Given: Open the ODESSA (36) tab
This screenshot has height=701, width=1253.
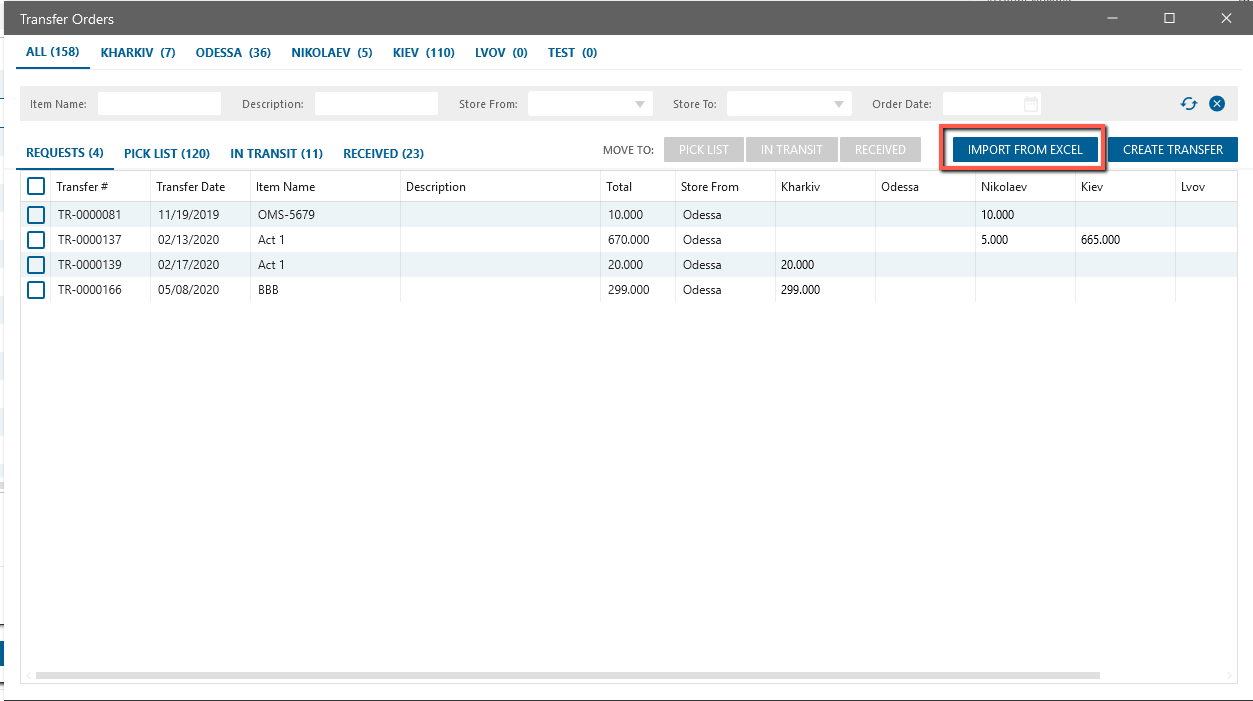Looking at the screenshot, I should point(233,53).
